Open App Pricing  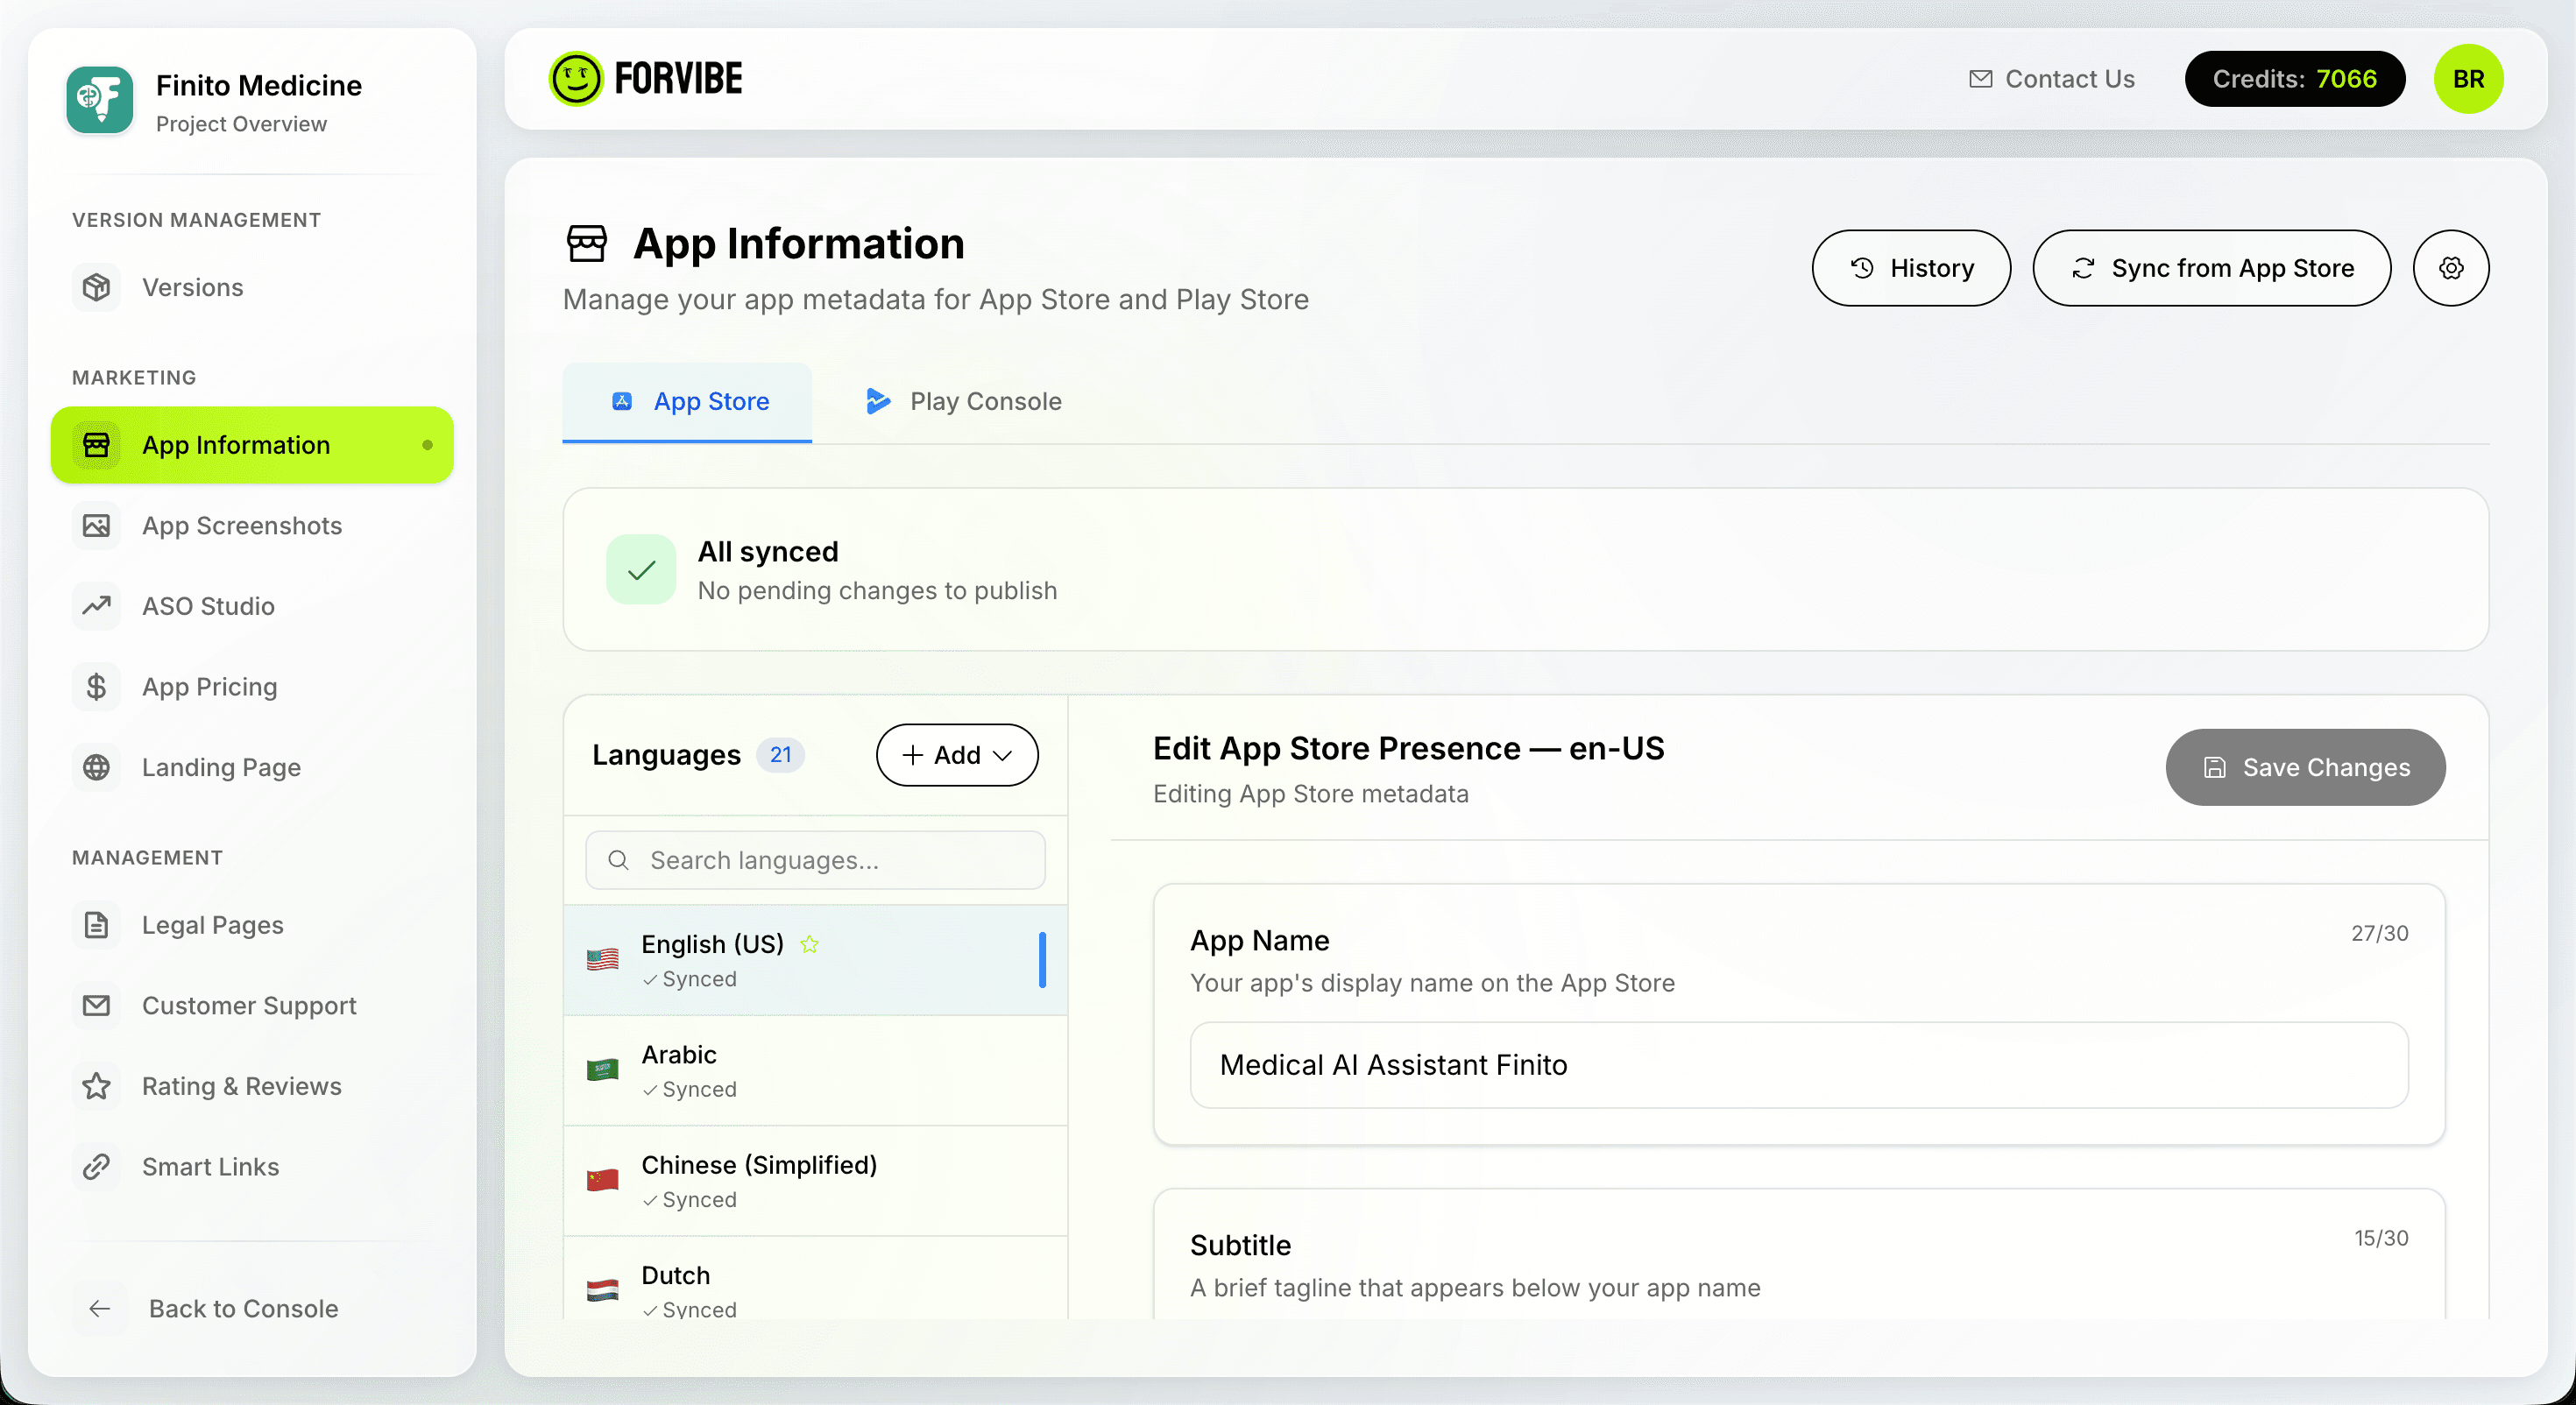209,687
